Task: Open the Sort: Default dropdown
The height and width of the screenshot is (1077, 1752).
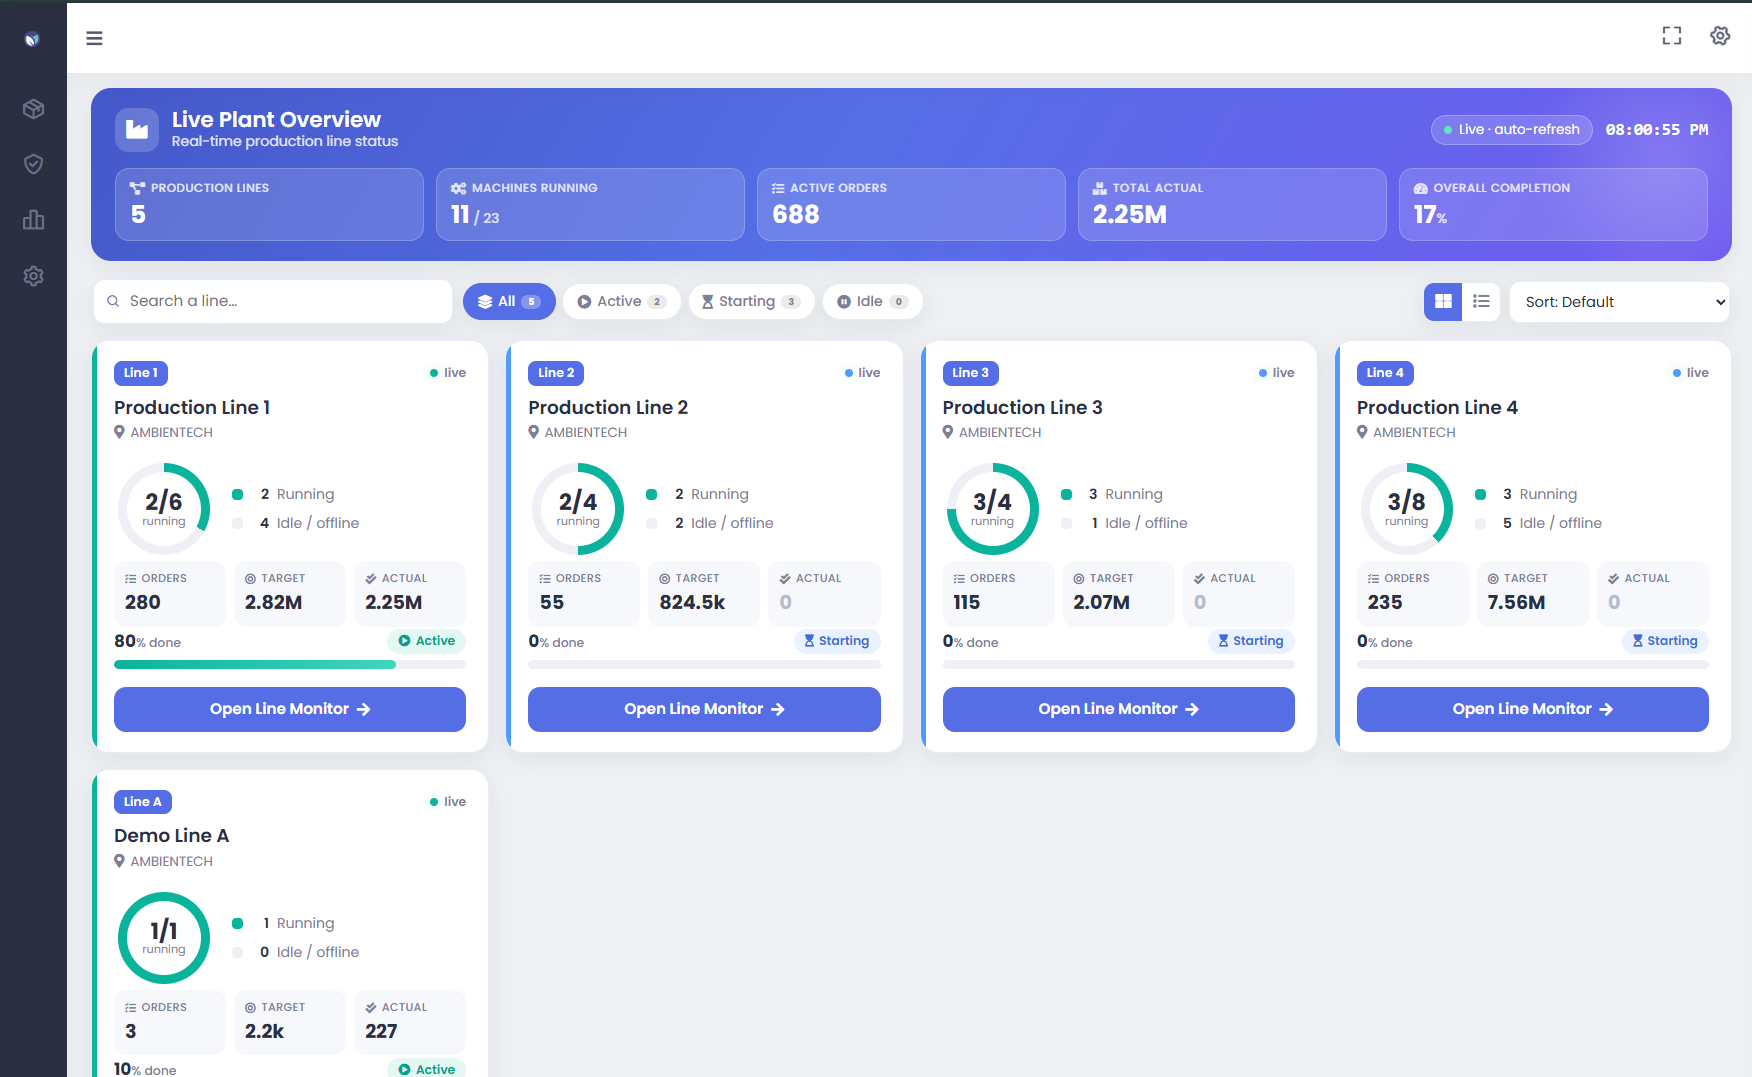Action: point(1619,302)
